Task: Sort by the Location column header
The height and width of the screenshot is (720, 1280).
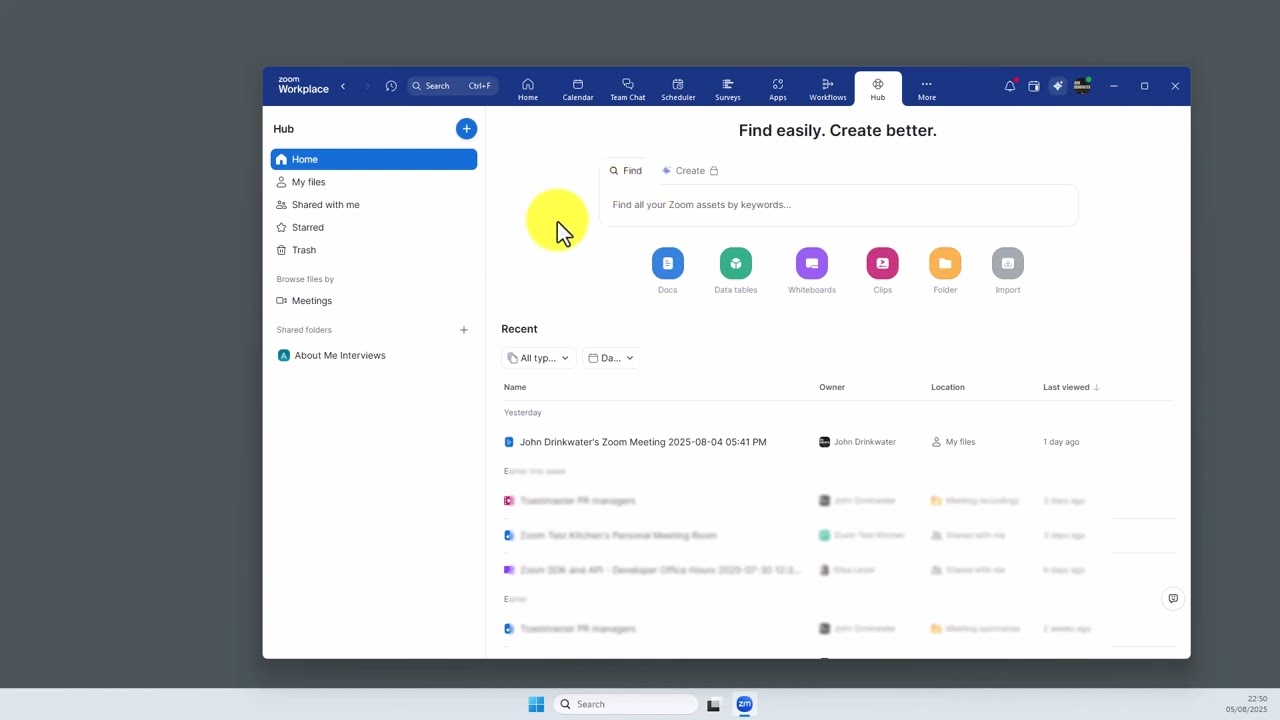Action: 948,387
